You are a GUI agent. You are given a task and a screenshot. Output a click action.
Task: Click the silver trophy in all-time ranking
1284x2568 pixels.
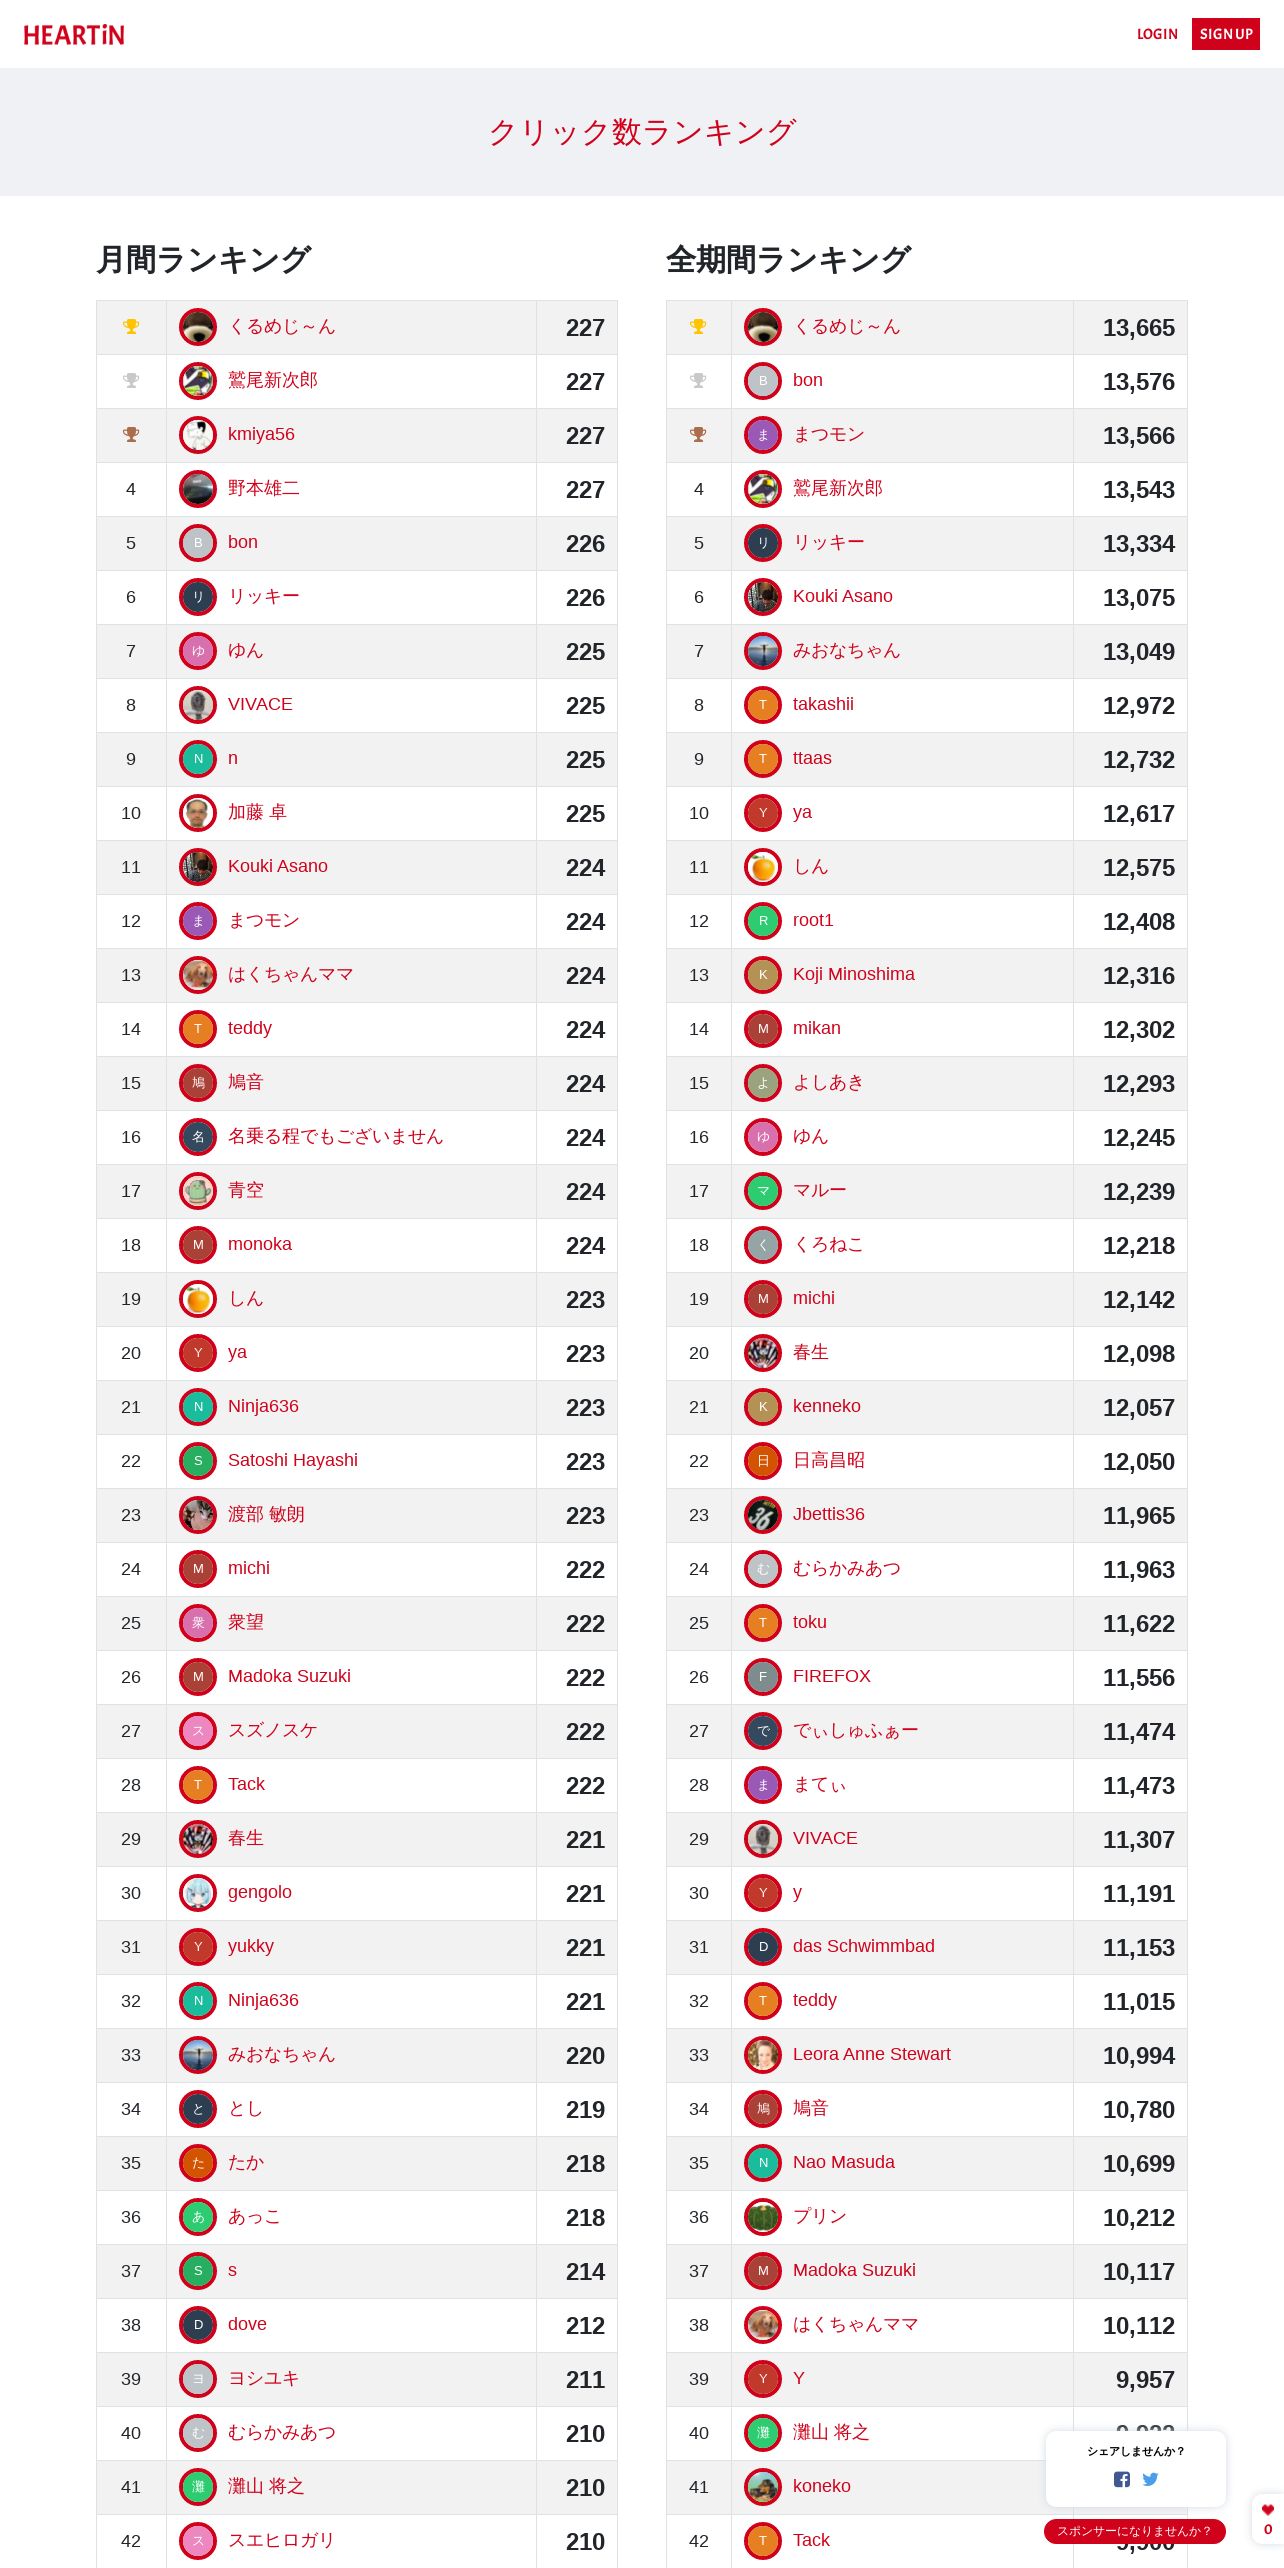click(x=698, y=381)
